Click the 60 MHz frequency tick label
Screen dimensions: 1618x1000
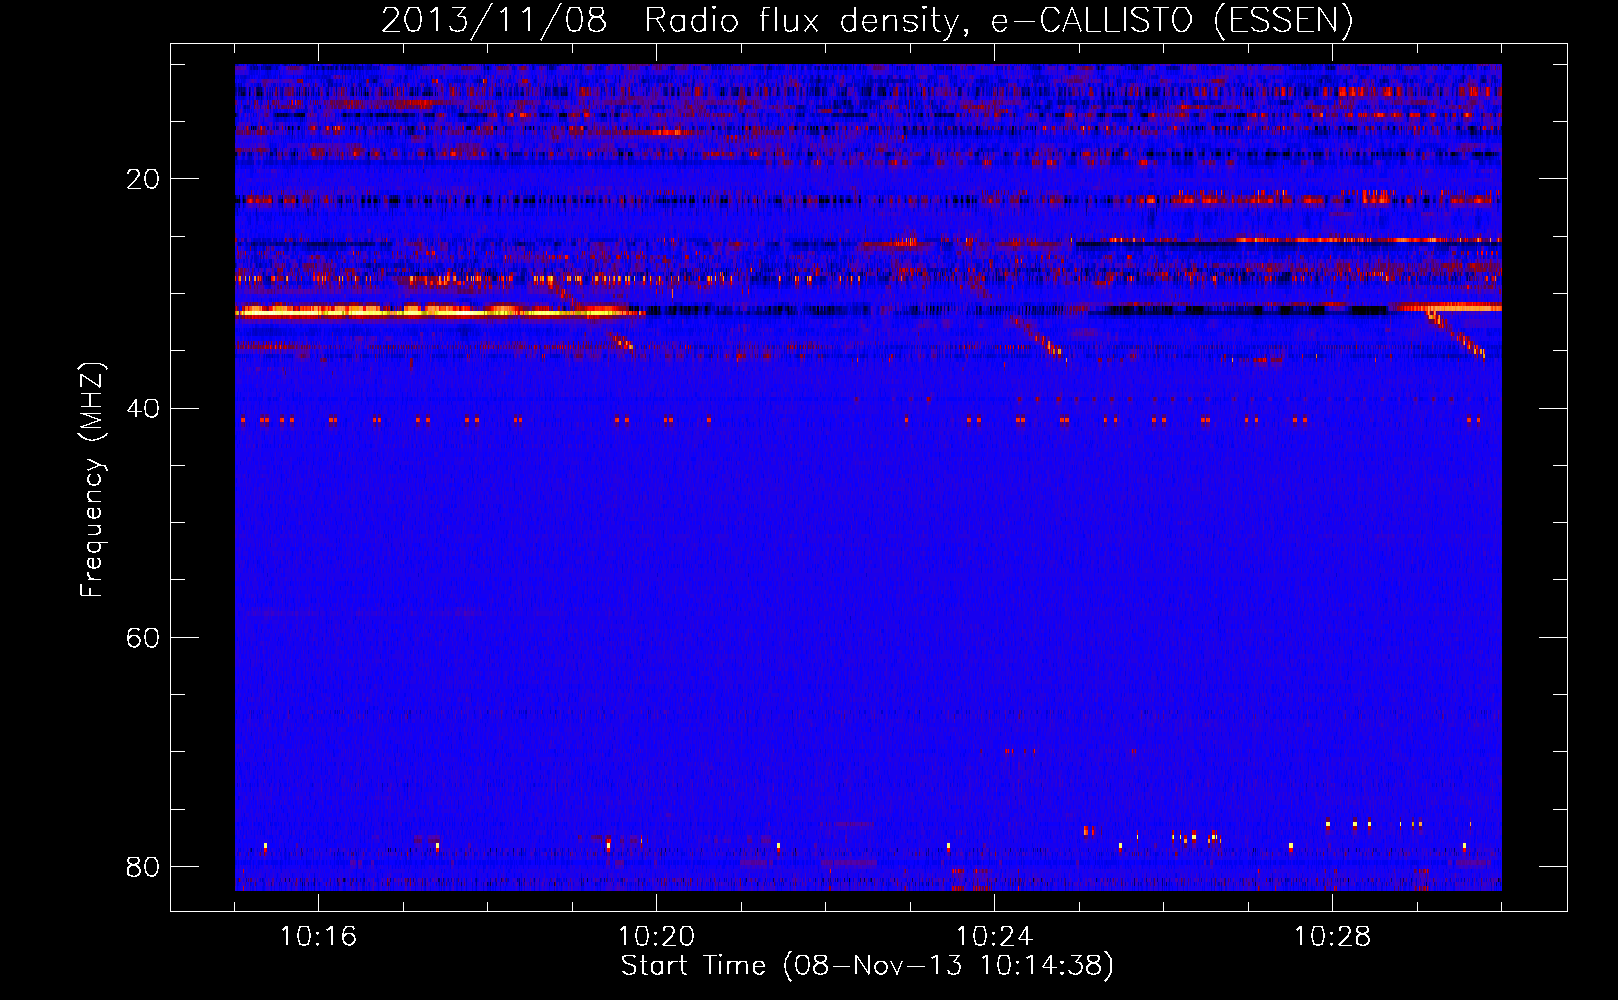tap(143, 637)
